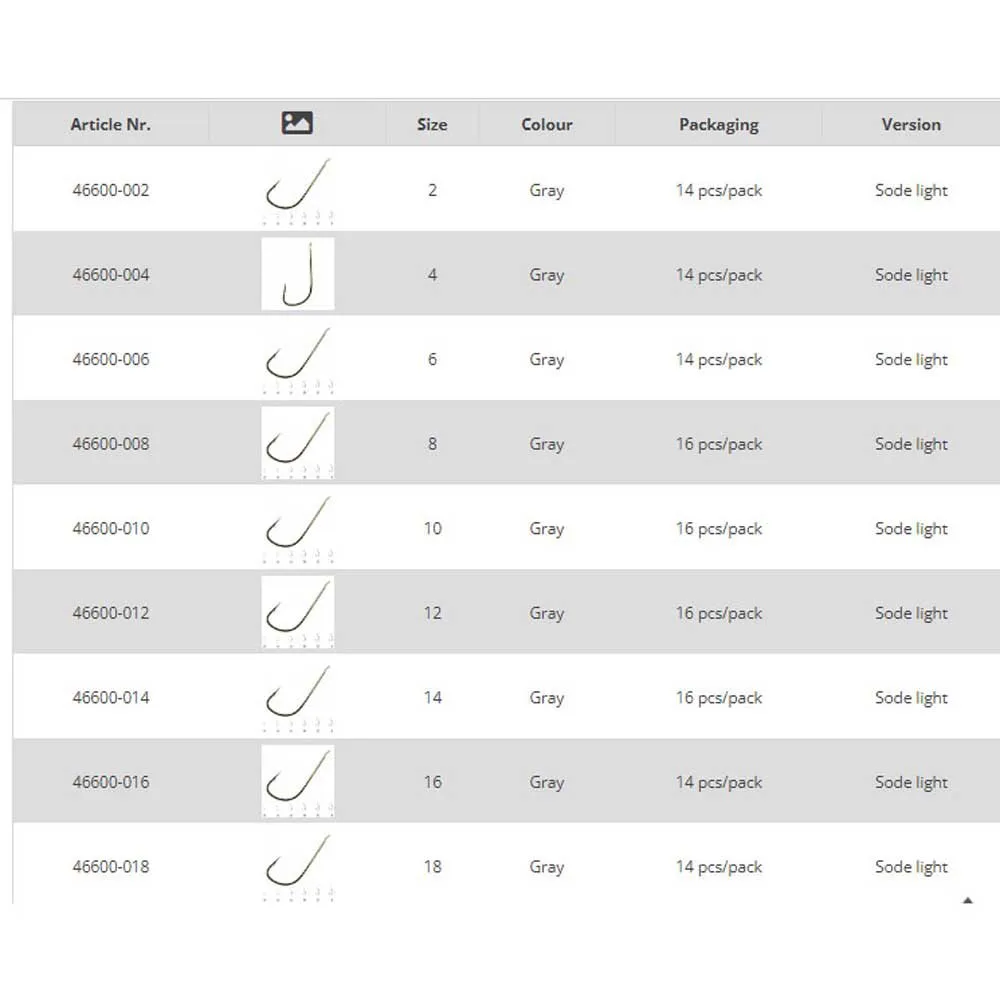Sort by the Version column header

click(x=911, y=125)
